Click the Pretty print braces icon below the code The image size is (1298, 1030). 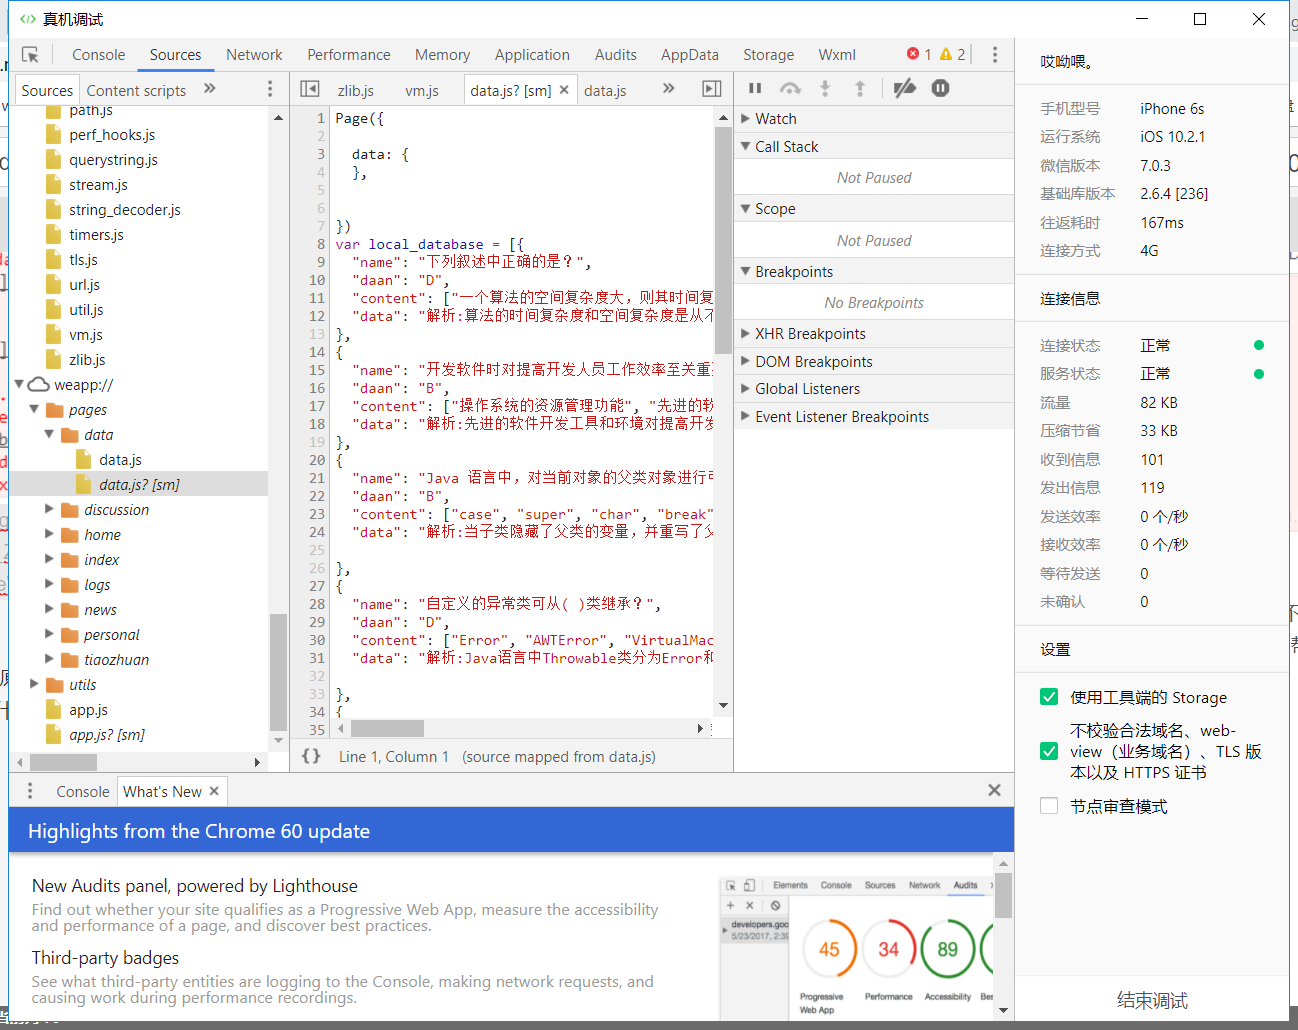click(311, 757)
